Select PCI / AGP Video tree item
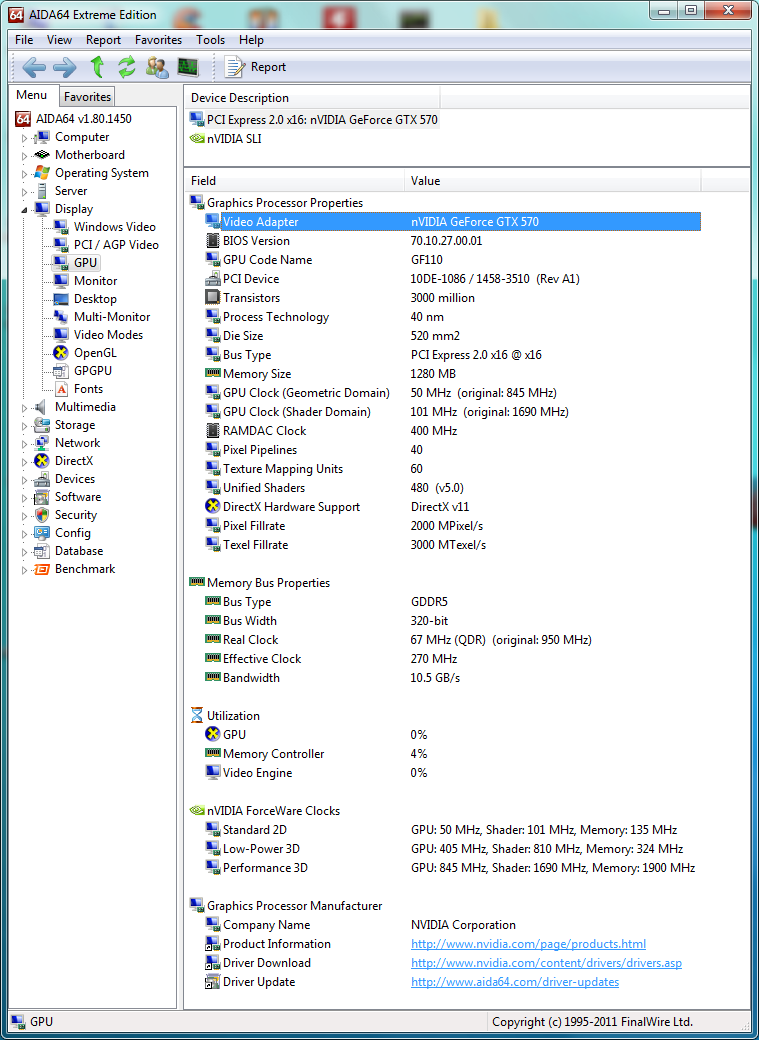Screen dimensions: 759x1040 [116, 245]
